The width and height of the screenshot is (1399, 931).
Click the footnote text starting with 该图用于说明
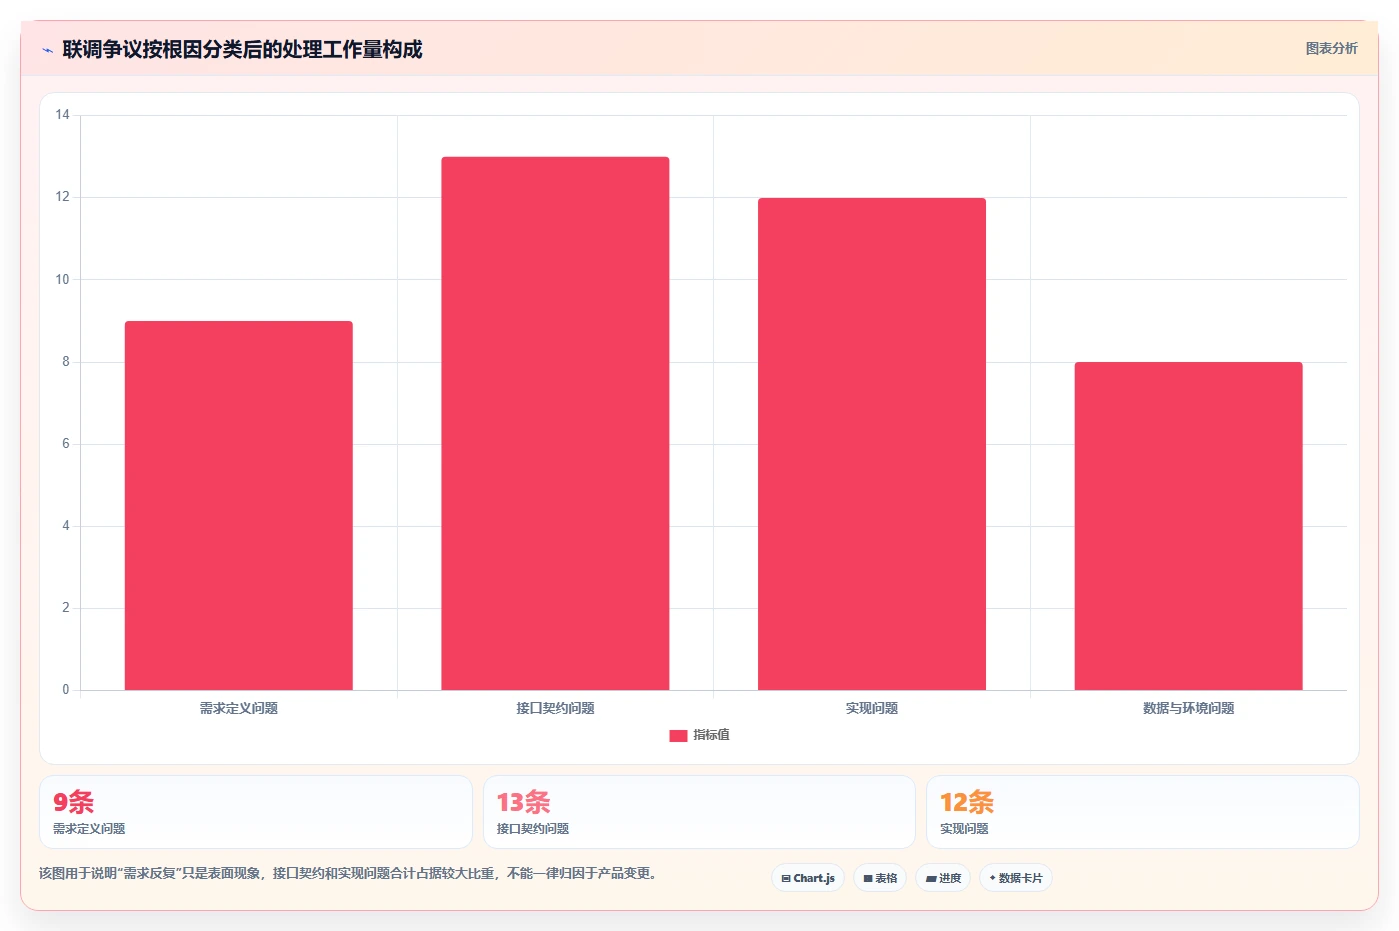tap(350, 873)
